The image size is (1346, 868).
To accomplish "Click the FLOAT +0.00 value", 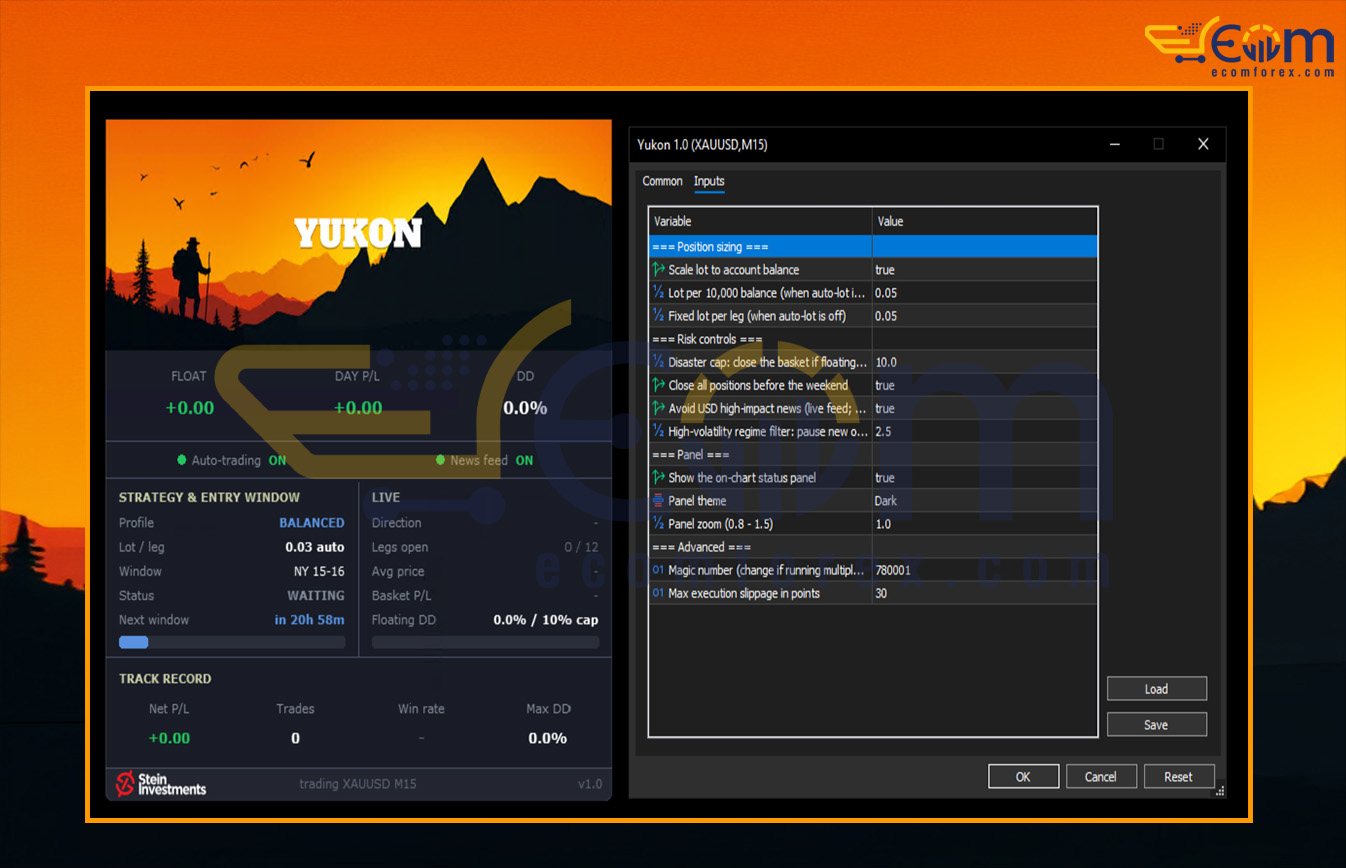I will point(190,408).
